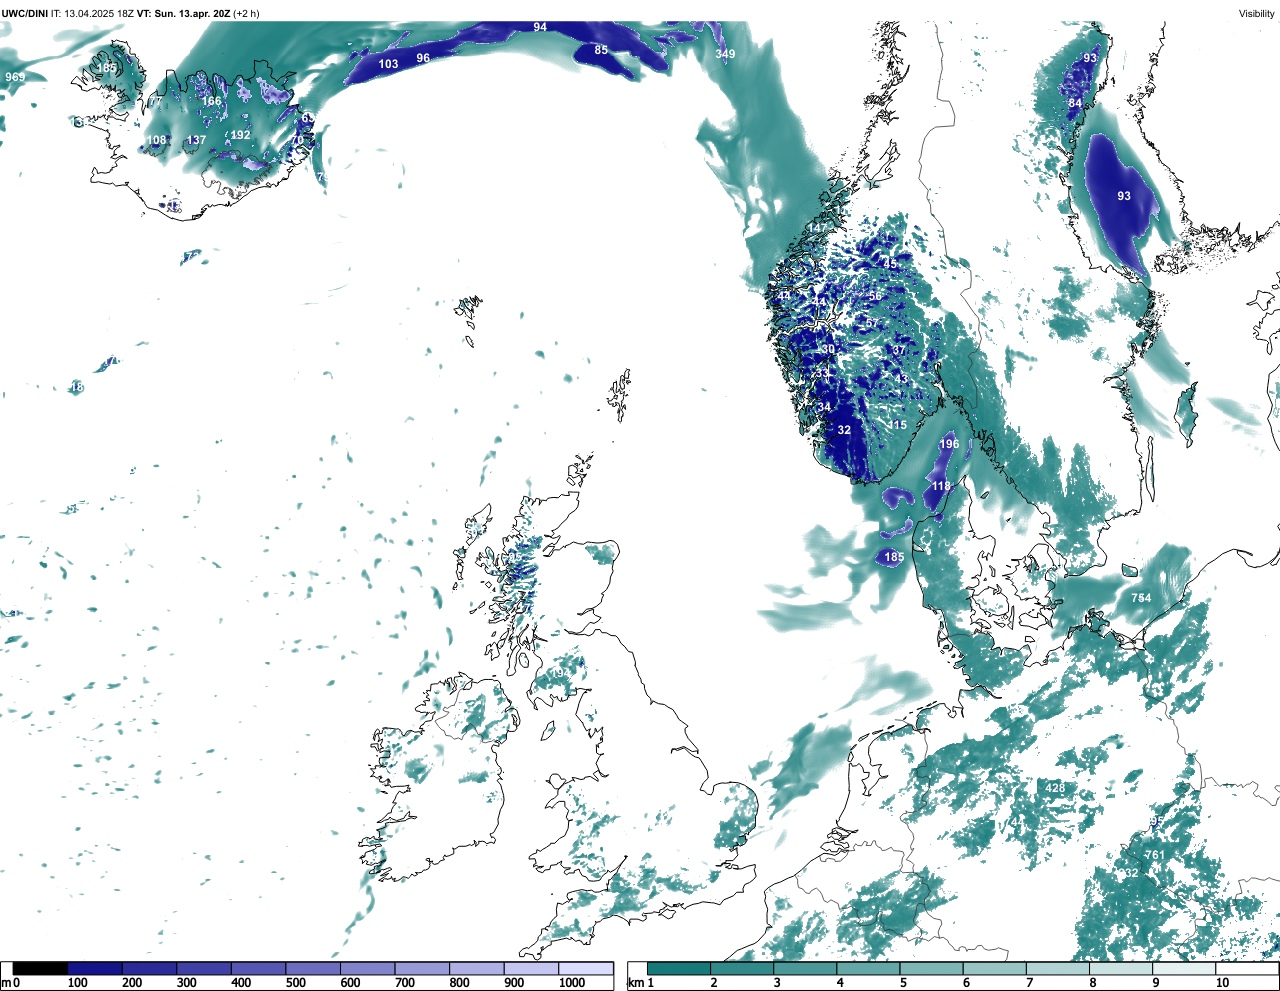
Task: Click the '(+2 h)' forecast offset text
Action: click(246, 13)
